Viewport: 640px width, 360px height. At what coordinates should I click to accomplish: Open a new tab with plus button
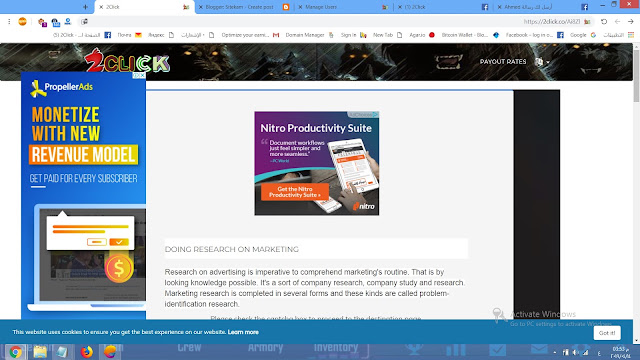point(85,7)
